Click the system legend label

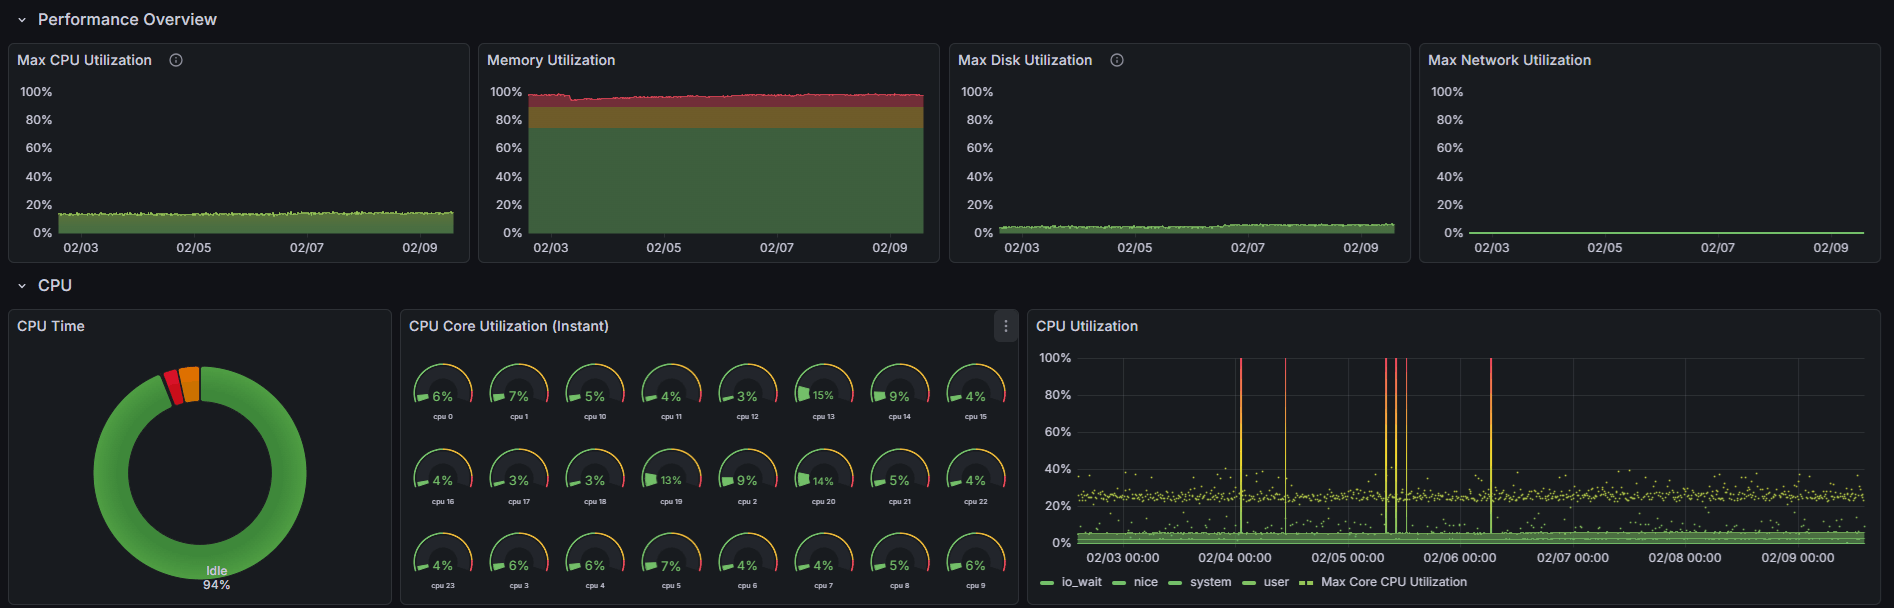pyautogui.click(x=1210, y=582)
